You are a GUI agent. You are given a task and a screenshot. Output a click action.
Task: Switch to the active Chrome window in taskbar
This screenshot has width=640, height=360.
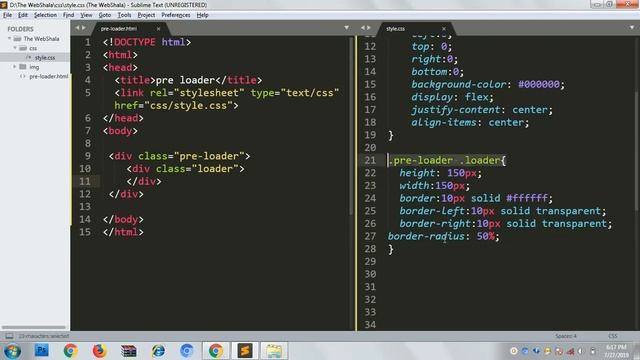(x=216, y=351)
